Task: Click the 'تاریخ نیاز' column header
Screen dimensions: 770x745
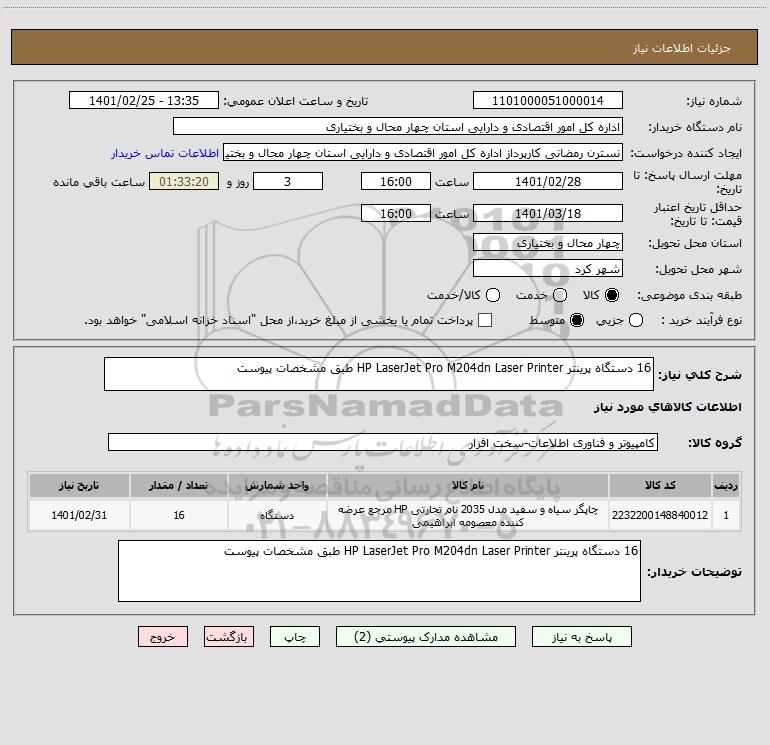Action: (79, 485)
